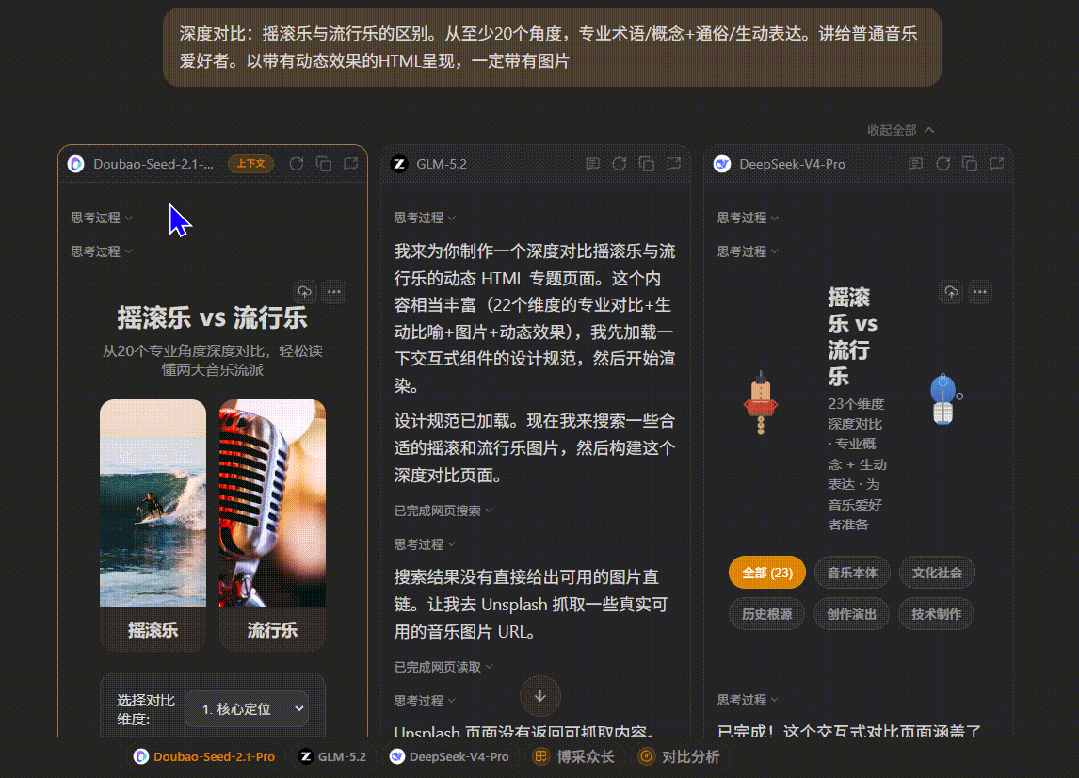Viewport: 1079px width, 778px height.
Task: Click the 摇滚乐 surfing image card
Action: (x=153, y=503)
